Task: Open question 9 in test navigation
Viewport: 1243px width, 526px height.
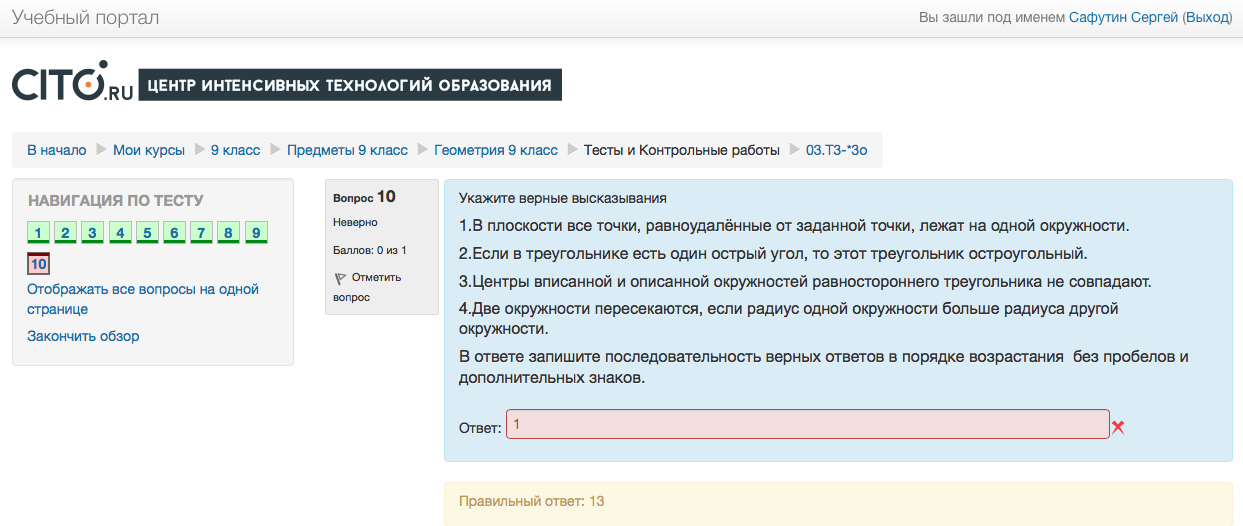Action: [256, 233]
